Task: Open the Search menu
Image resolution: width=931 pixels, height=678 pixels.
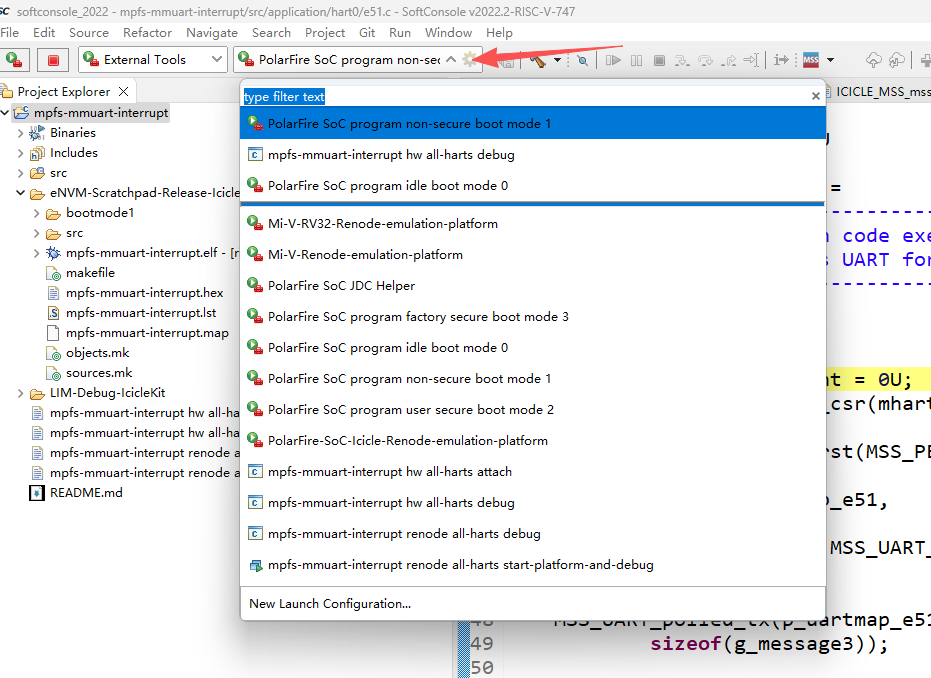Action: 271,33
